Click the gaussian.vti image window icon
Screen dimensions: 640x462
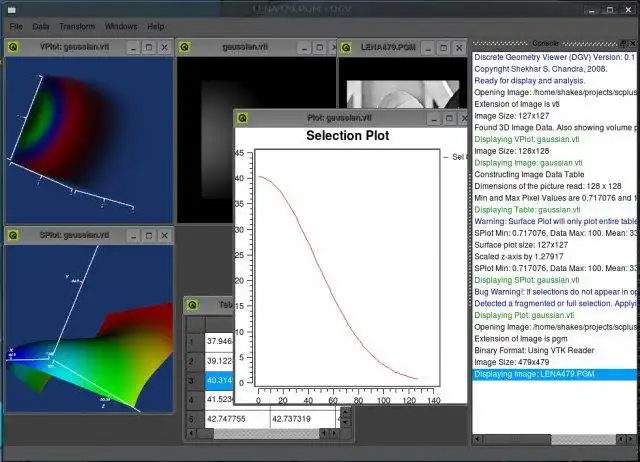pyautogui.click(x=185, y=47)
